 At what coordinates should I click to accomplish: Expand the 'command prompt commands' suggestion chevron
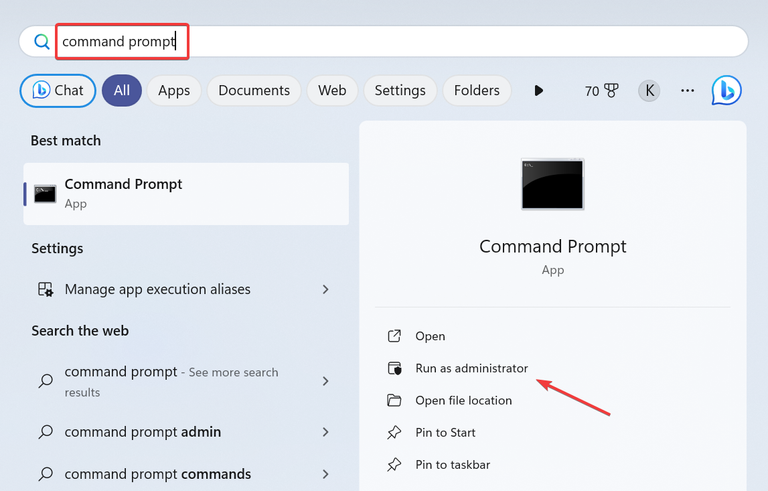click(326, 474)
